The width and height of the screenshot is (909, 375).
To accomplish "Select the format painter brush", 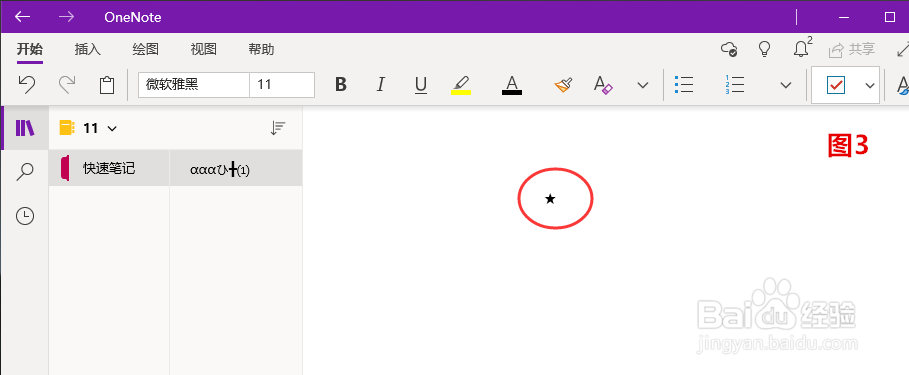I will coord(563,85).
